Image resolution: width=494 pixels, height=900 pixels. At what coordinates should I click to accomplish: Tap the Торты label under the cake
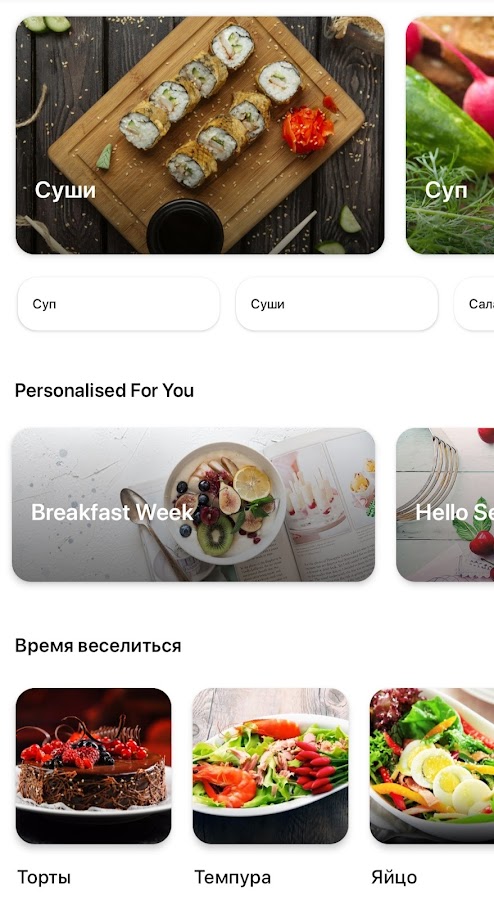click(x=44, y=877)
